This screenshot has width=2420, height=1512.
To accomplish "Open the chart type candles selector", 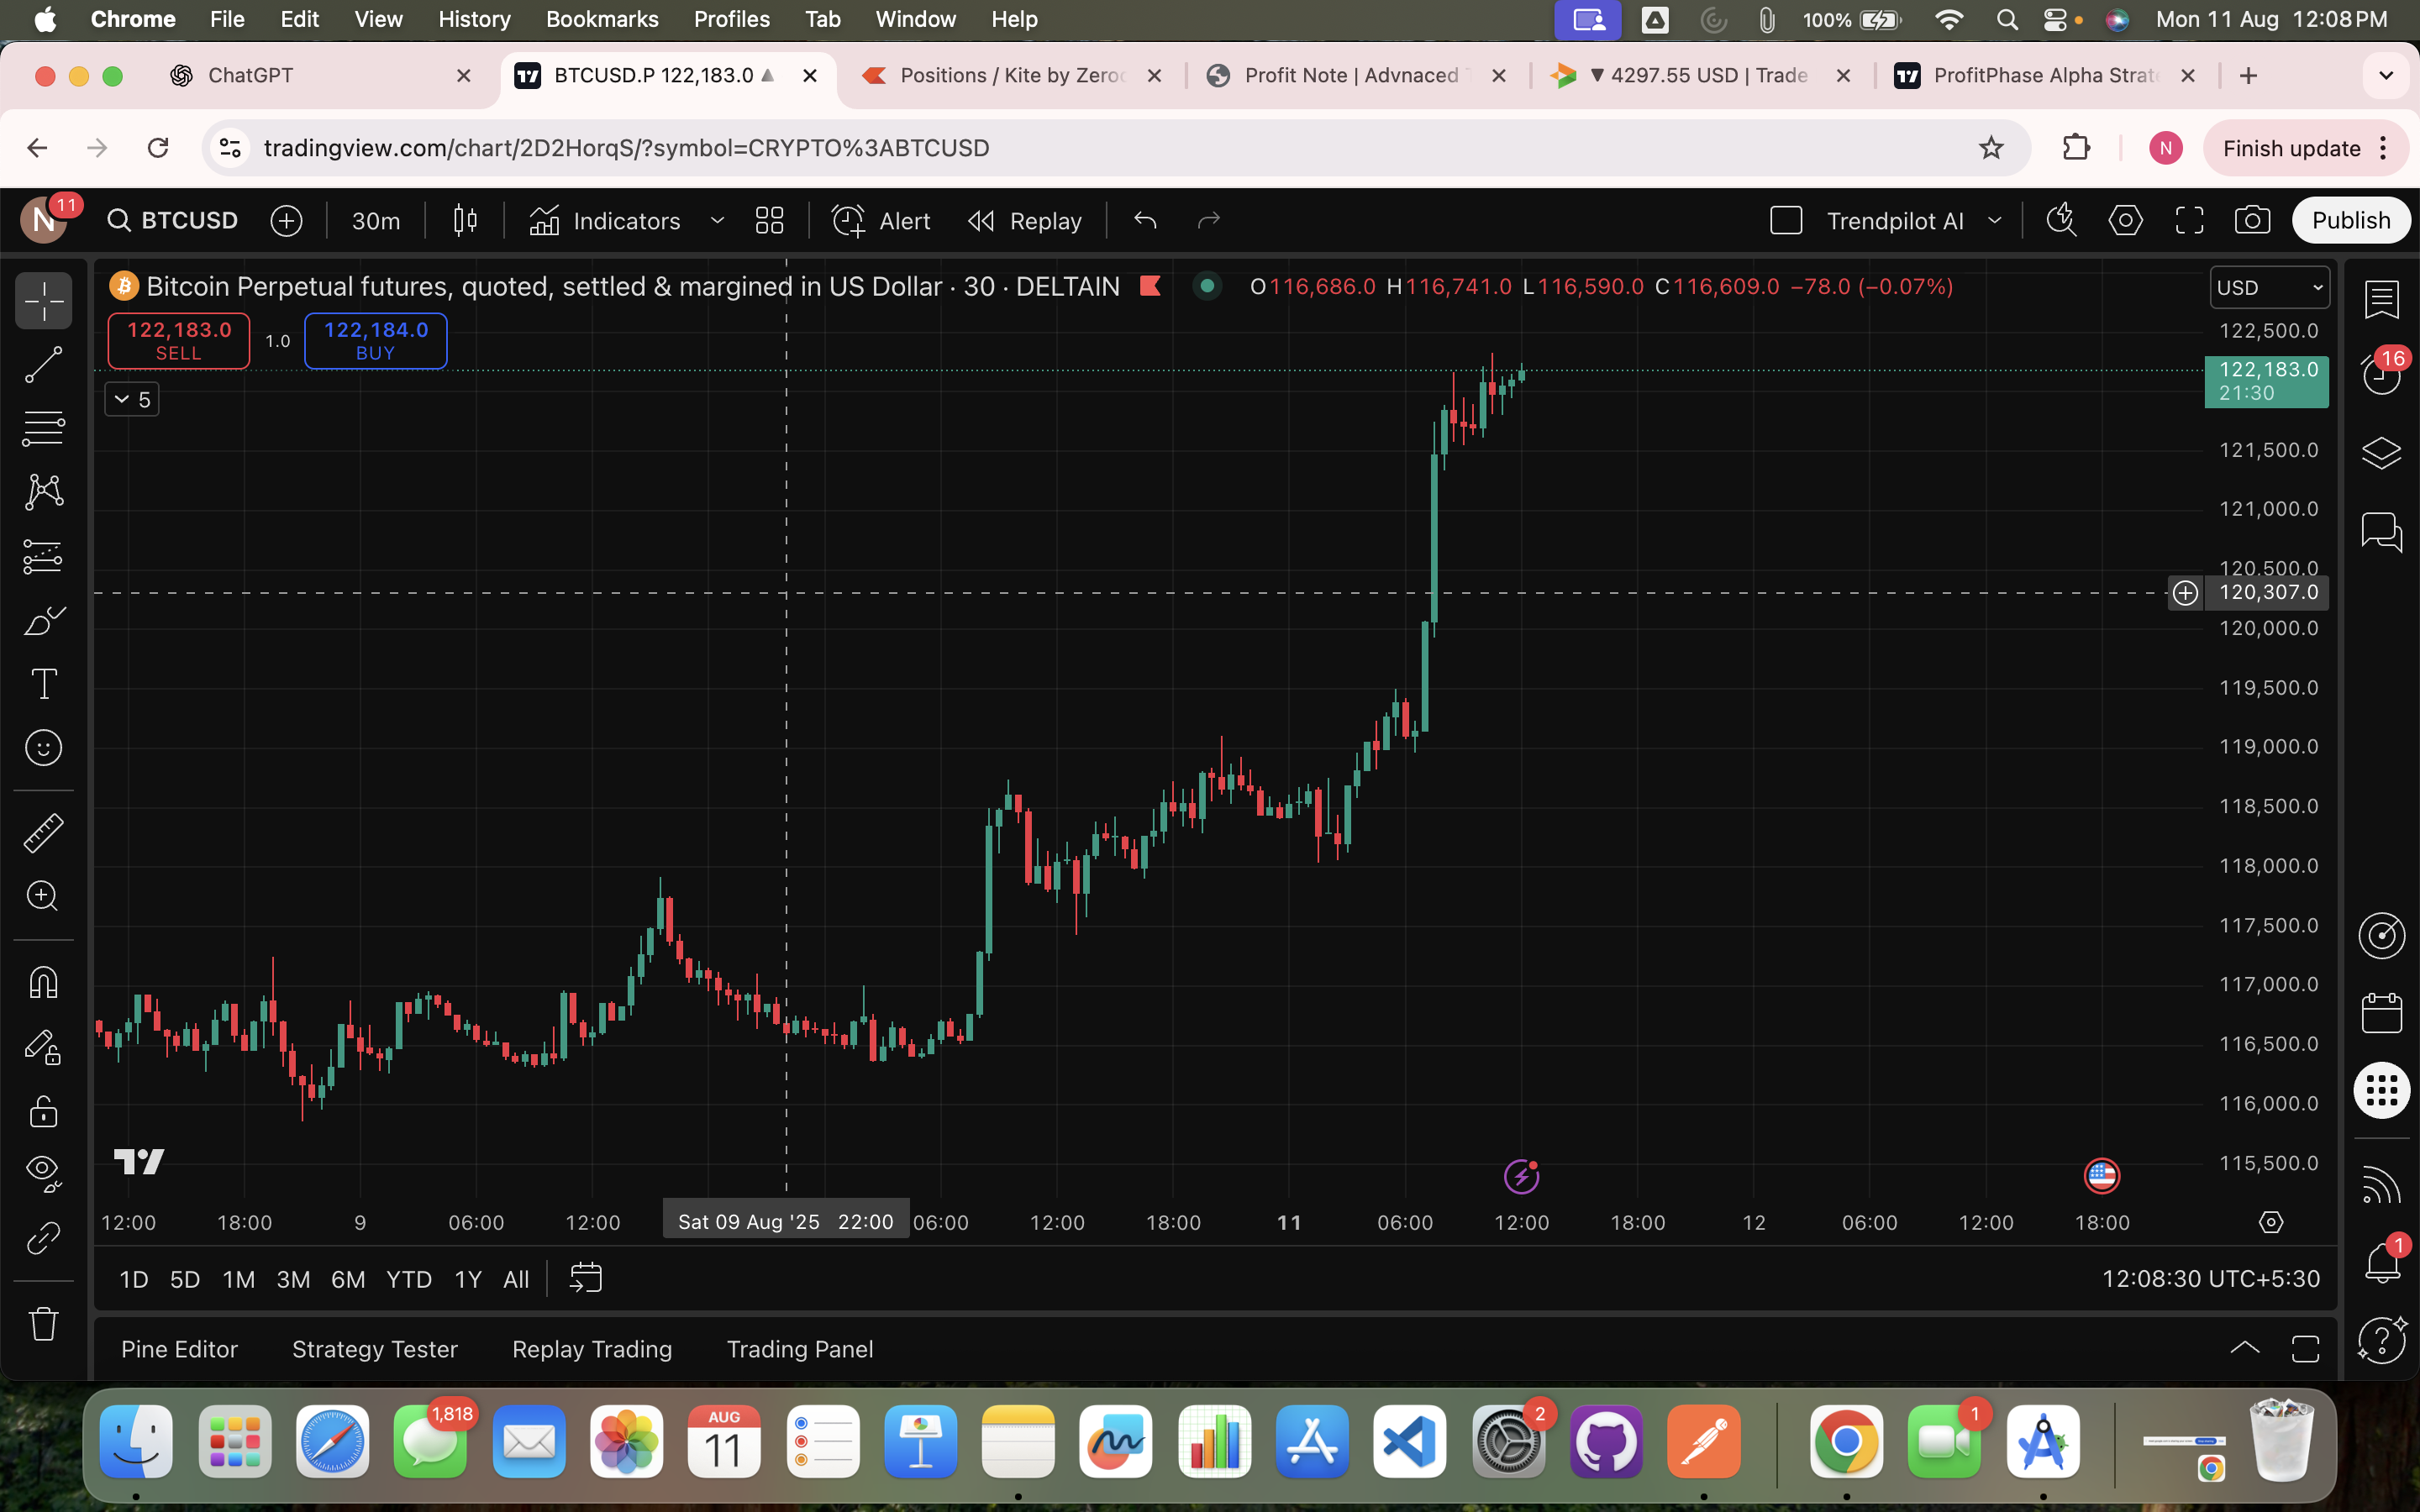I will pos(465,221).
